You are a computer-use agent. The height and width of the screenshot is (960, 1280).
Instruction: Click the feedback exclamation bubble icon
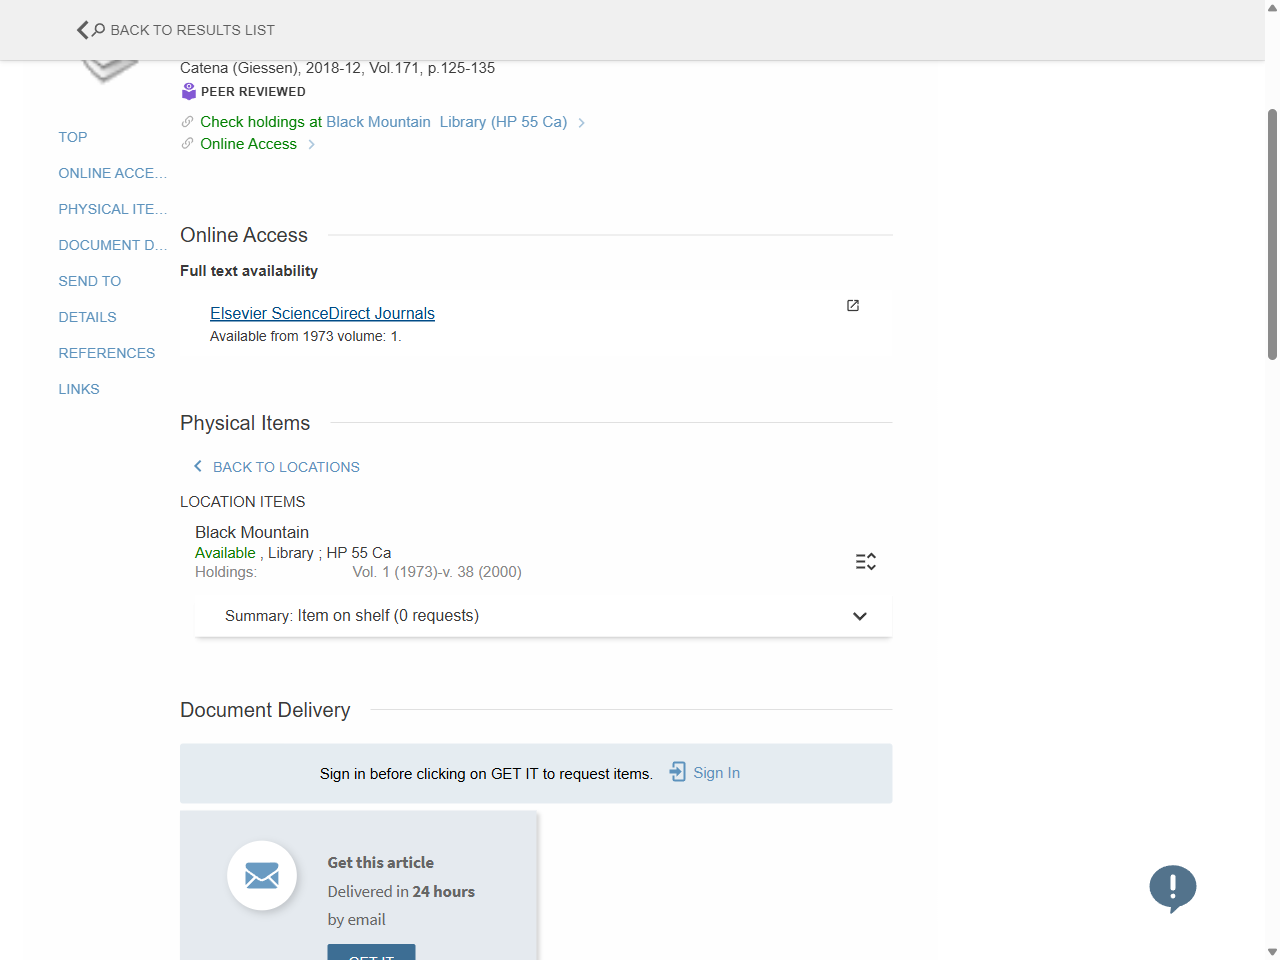[1172, 888]
